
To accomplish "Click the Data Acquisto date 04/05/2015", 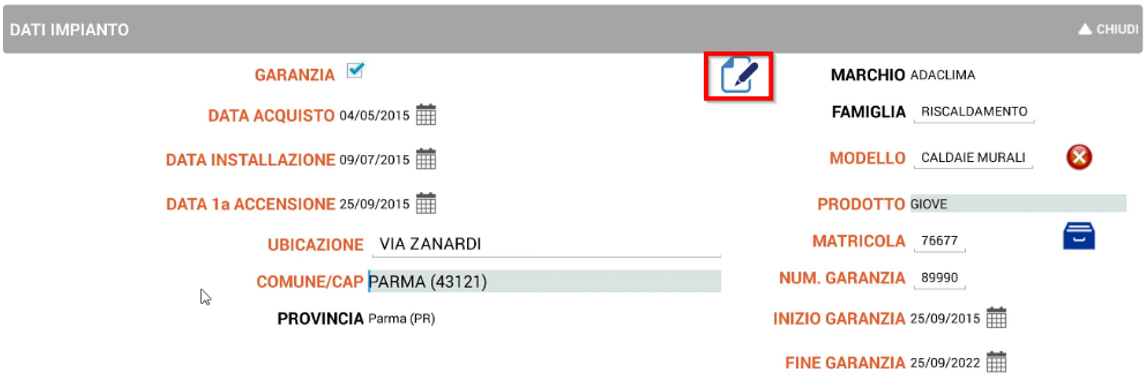I will 375,115.
